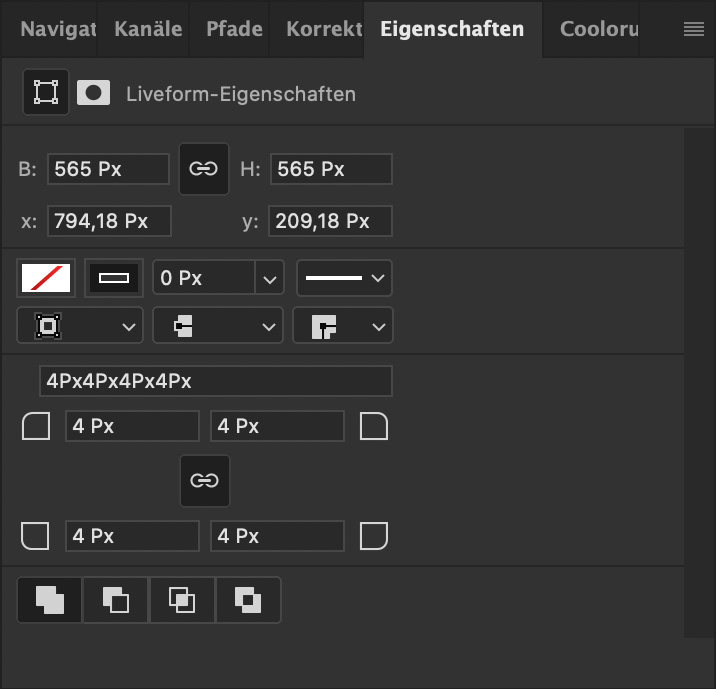Toggle the corner radius link button
The image size is (716, 689).
click(205, 481)
